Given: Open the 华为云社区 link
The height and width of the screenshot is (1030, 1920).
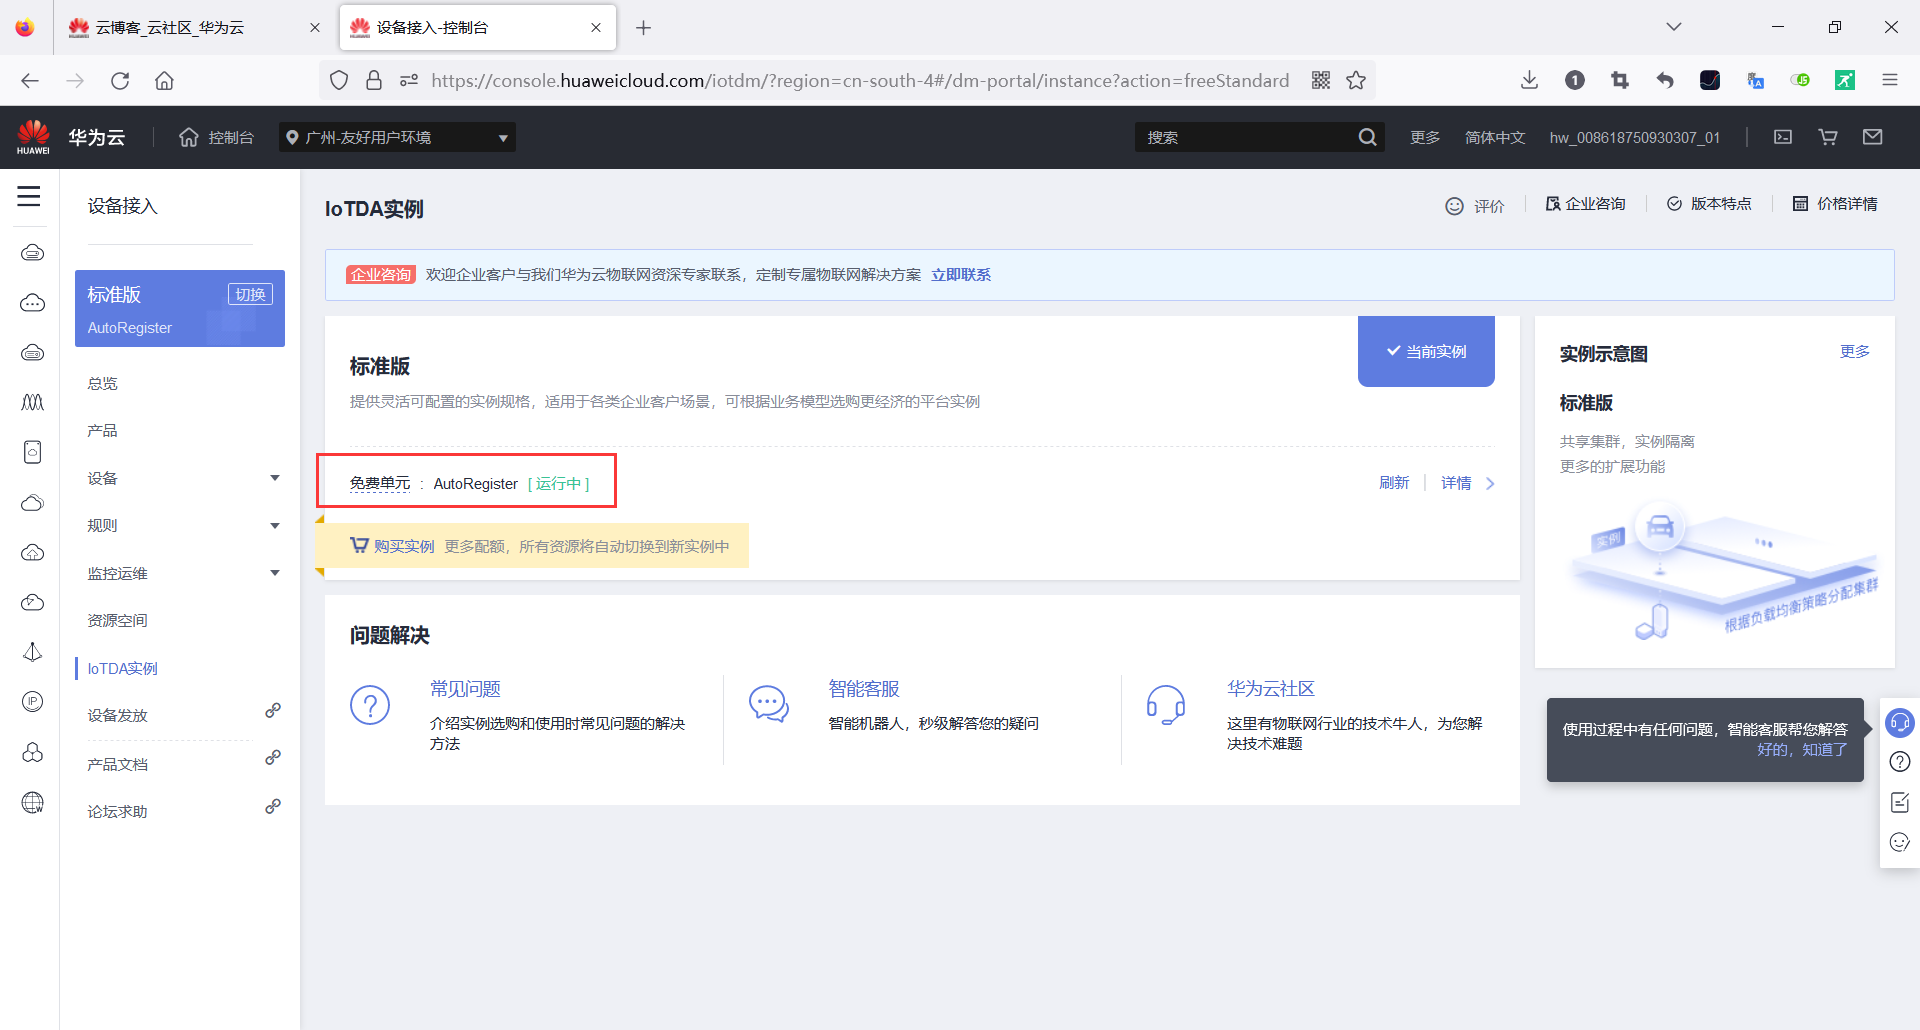Looking at the screenshot, I should point(1271,689).
